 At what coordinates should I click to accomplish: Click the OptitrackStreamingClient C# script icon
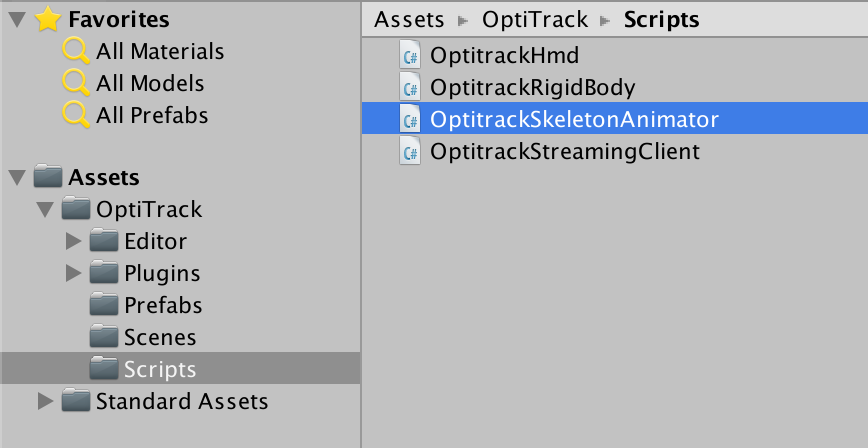[410, 151]
